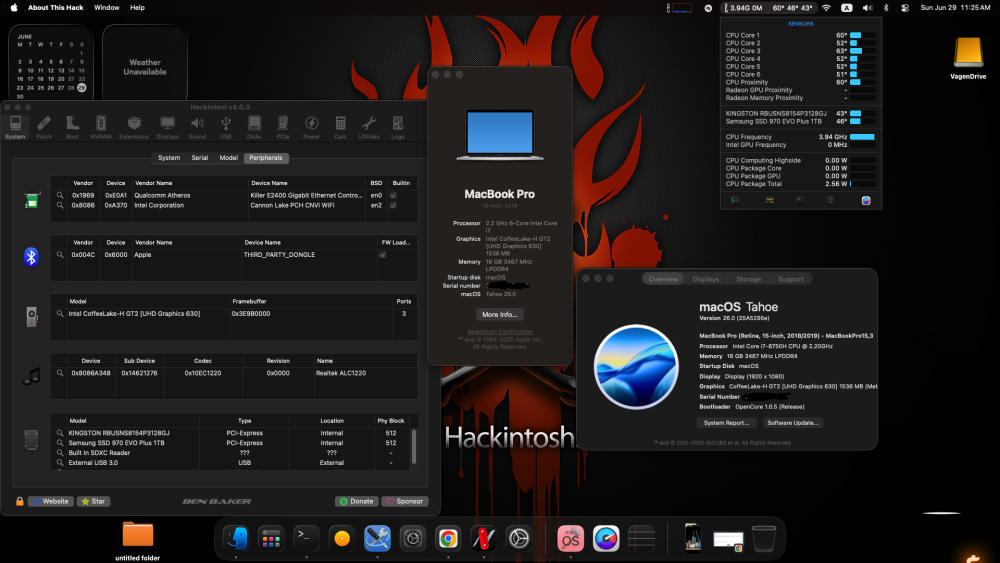Open the NVRAM section in Hackintool
This screenshot has width=1000, height=563.
pos(101,127)
